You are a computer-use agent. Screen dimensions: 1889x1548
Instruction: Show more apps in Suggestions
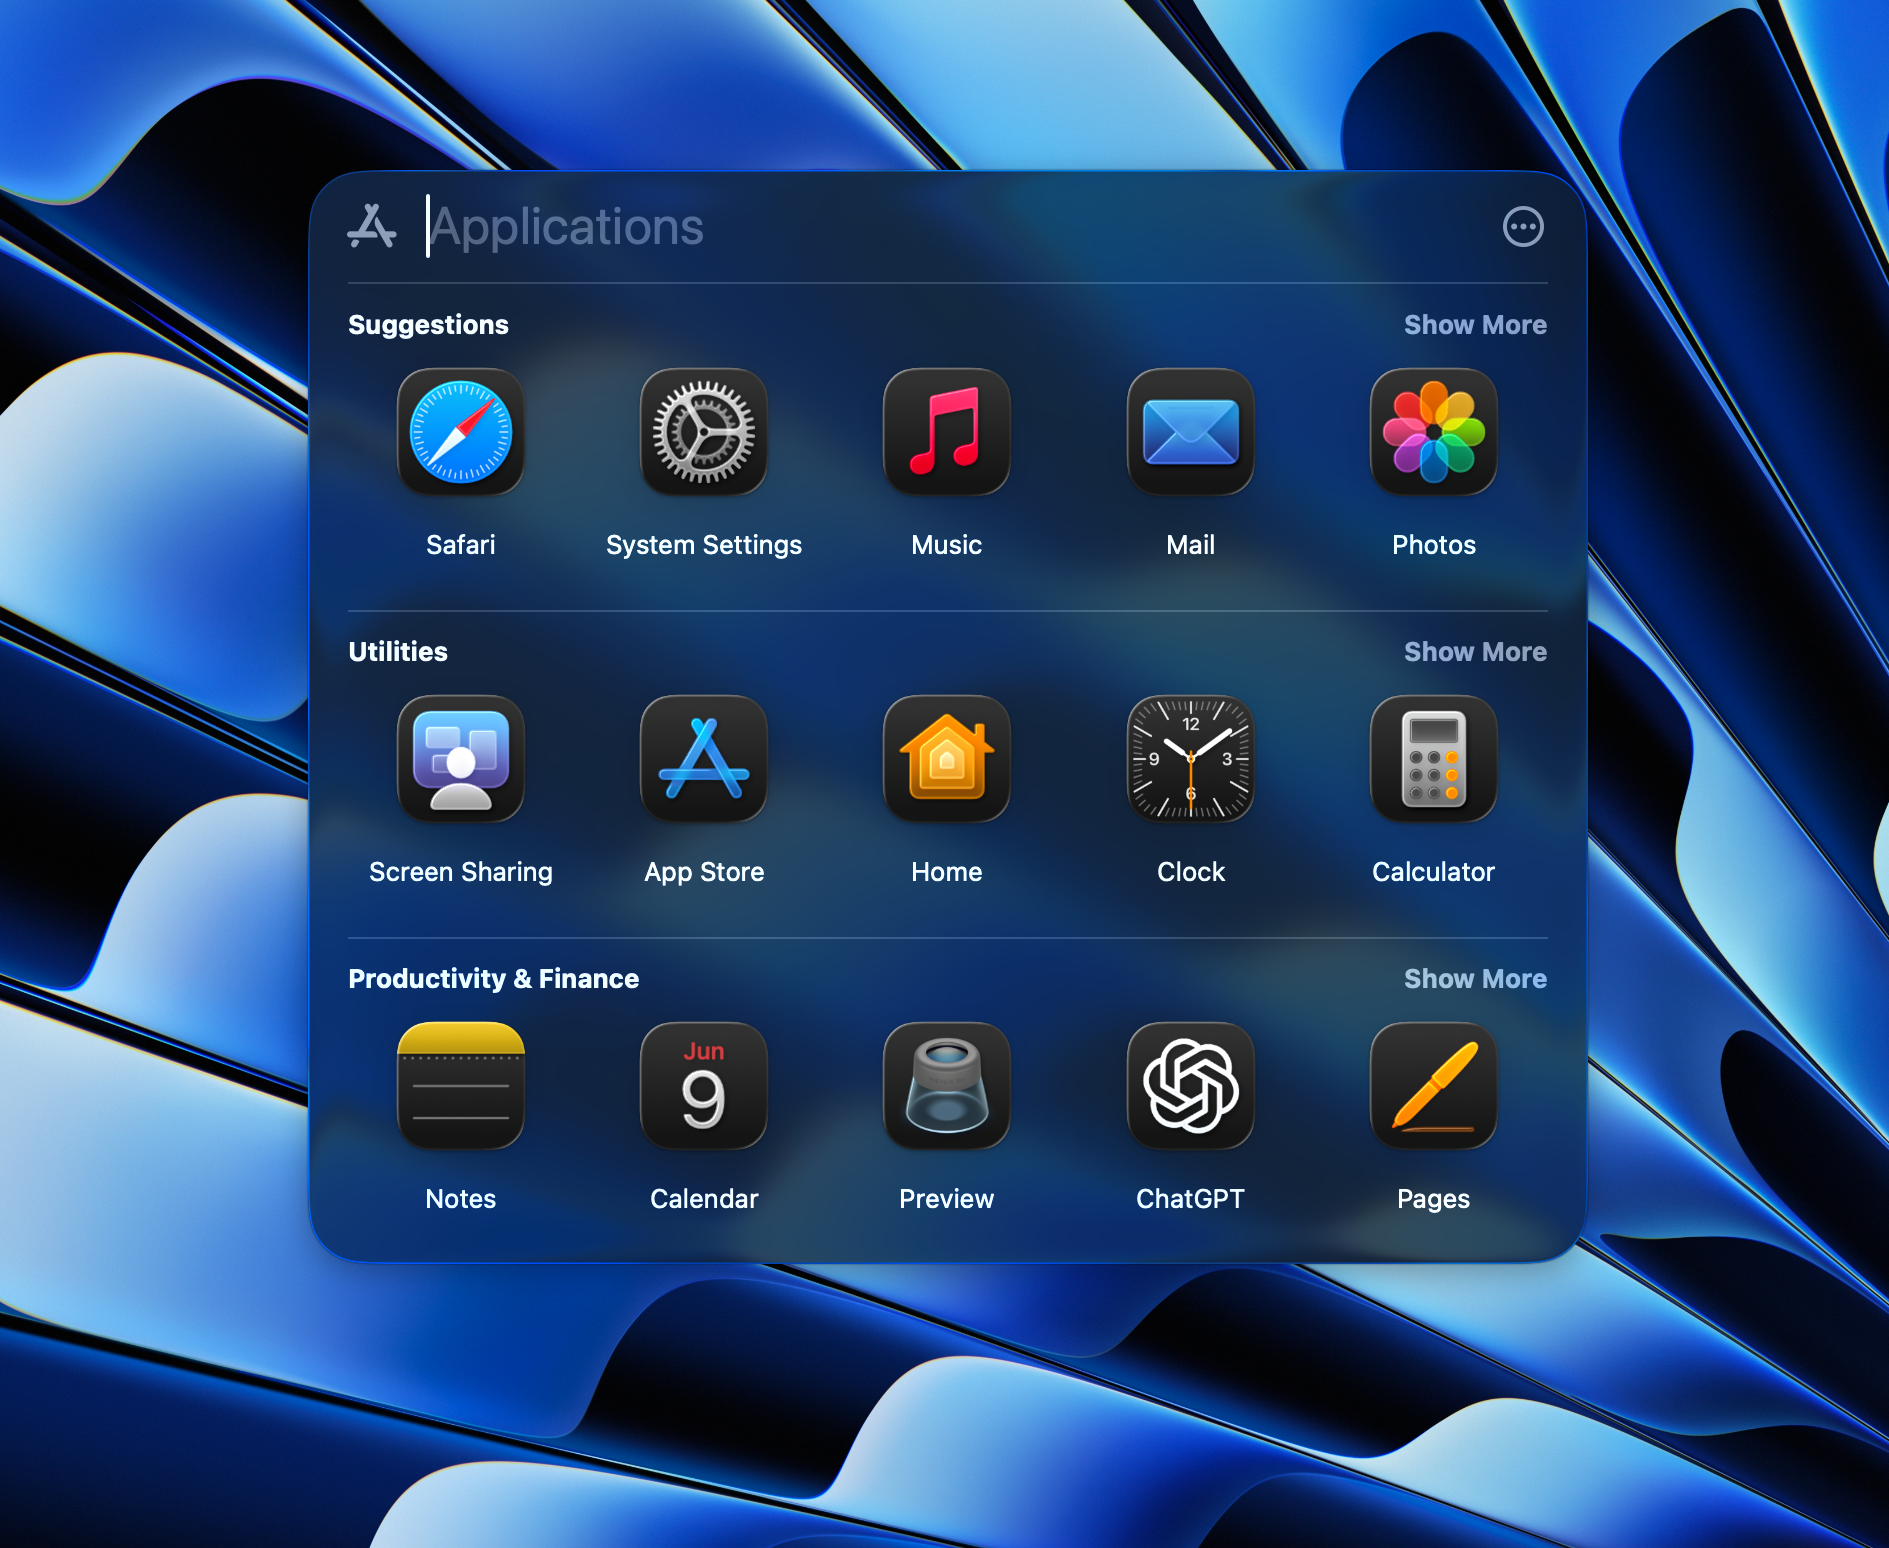coord(1475,325)
